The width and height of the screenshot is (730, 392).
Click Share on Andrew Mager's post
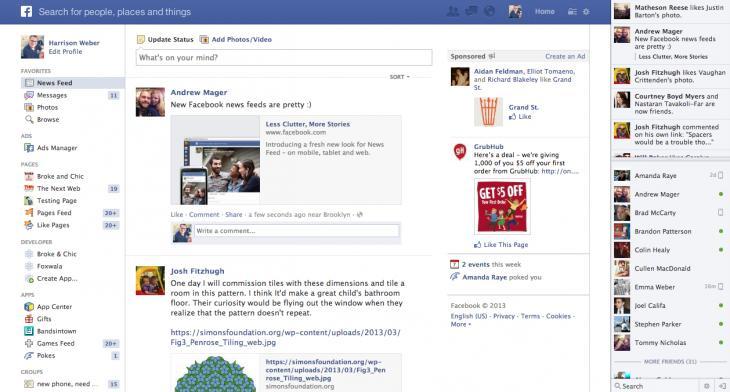point(234,215)
